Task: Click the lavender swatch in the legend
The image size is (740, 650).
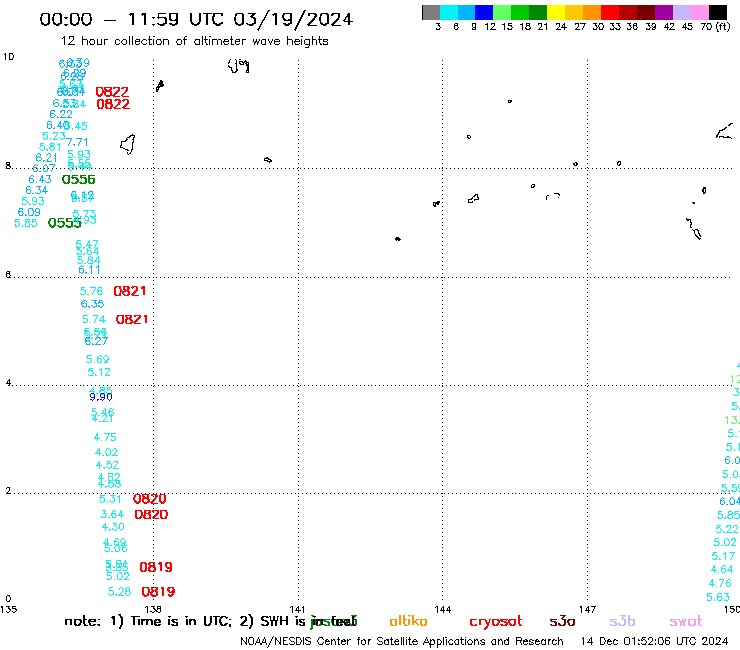Action: 681,12
